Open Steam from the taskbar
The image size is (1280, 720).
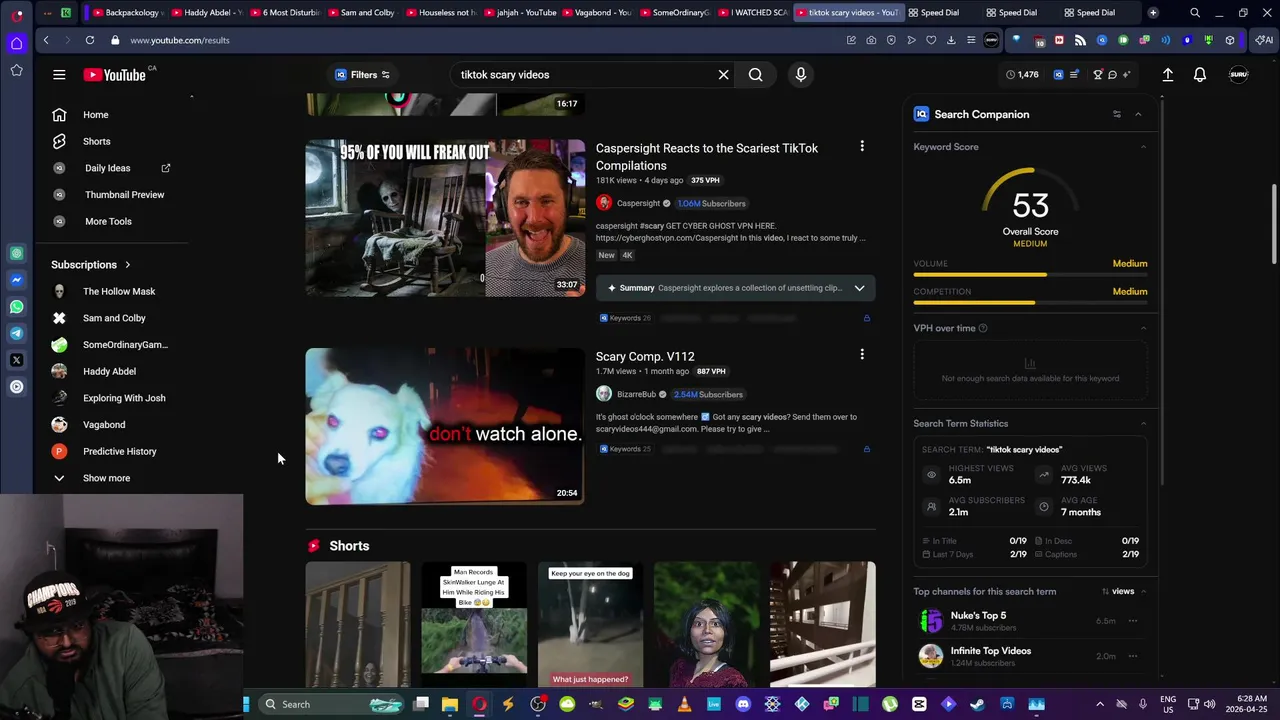[x=977, y=704]
